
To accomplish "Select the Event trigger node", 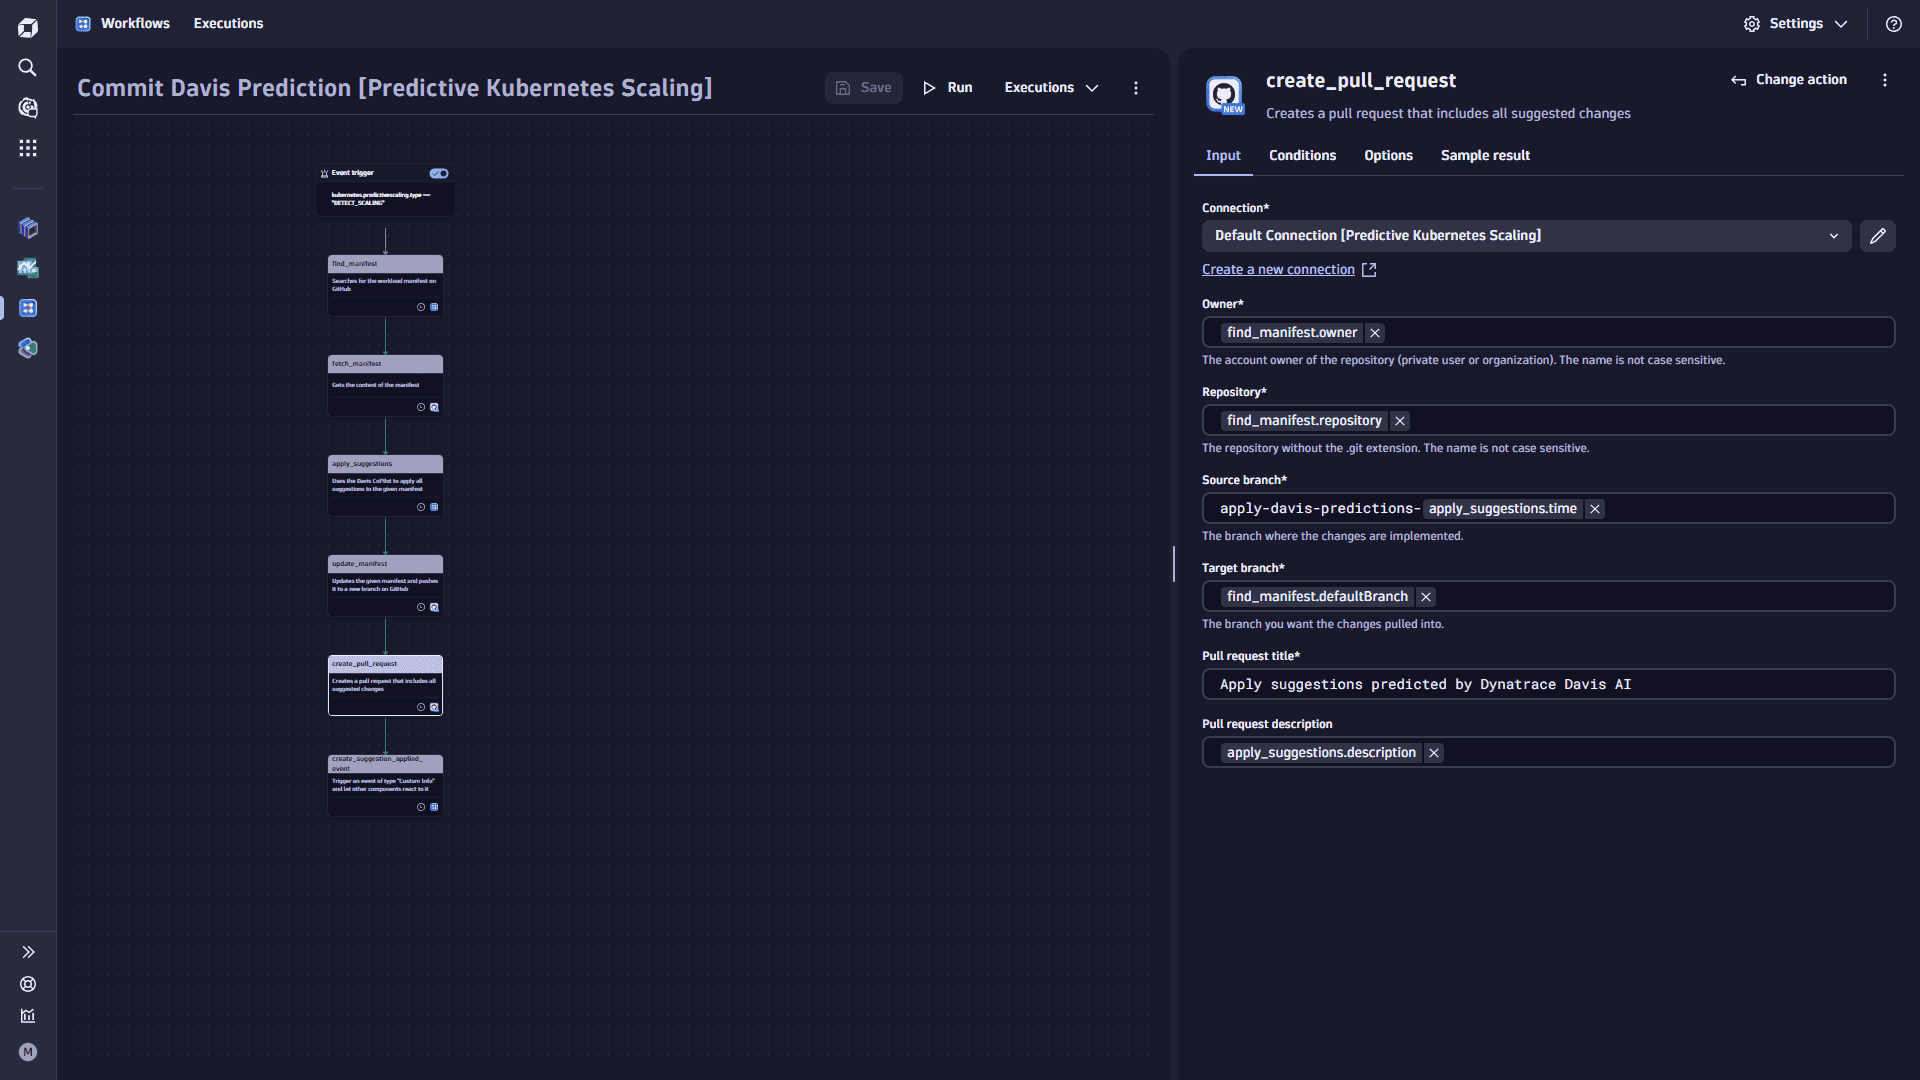I will (385, 190).
